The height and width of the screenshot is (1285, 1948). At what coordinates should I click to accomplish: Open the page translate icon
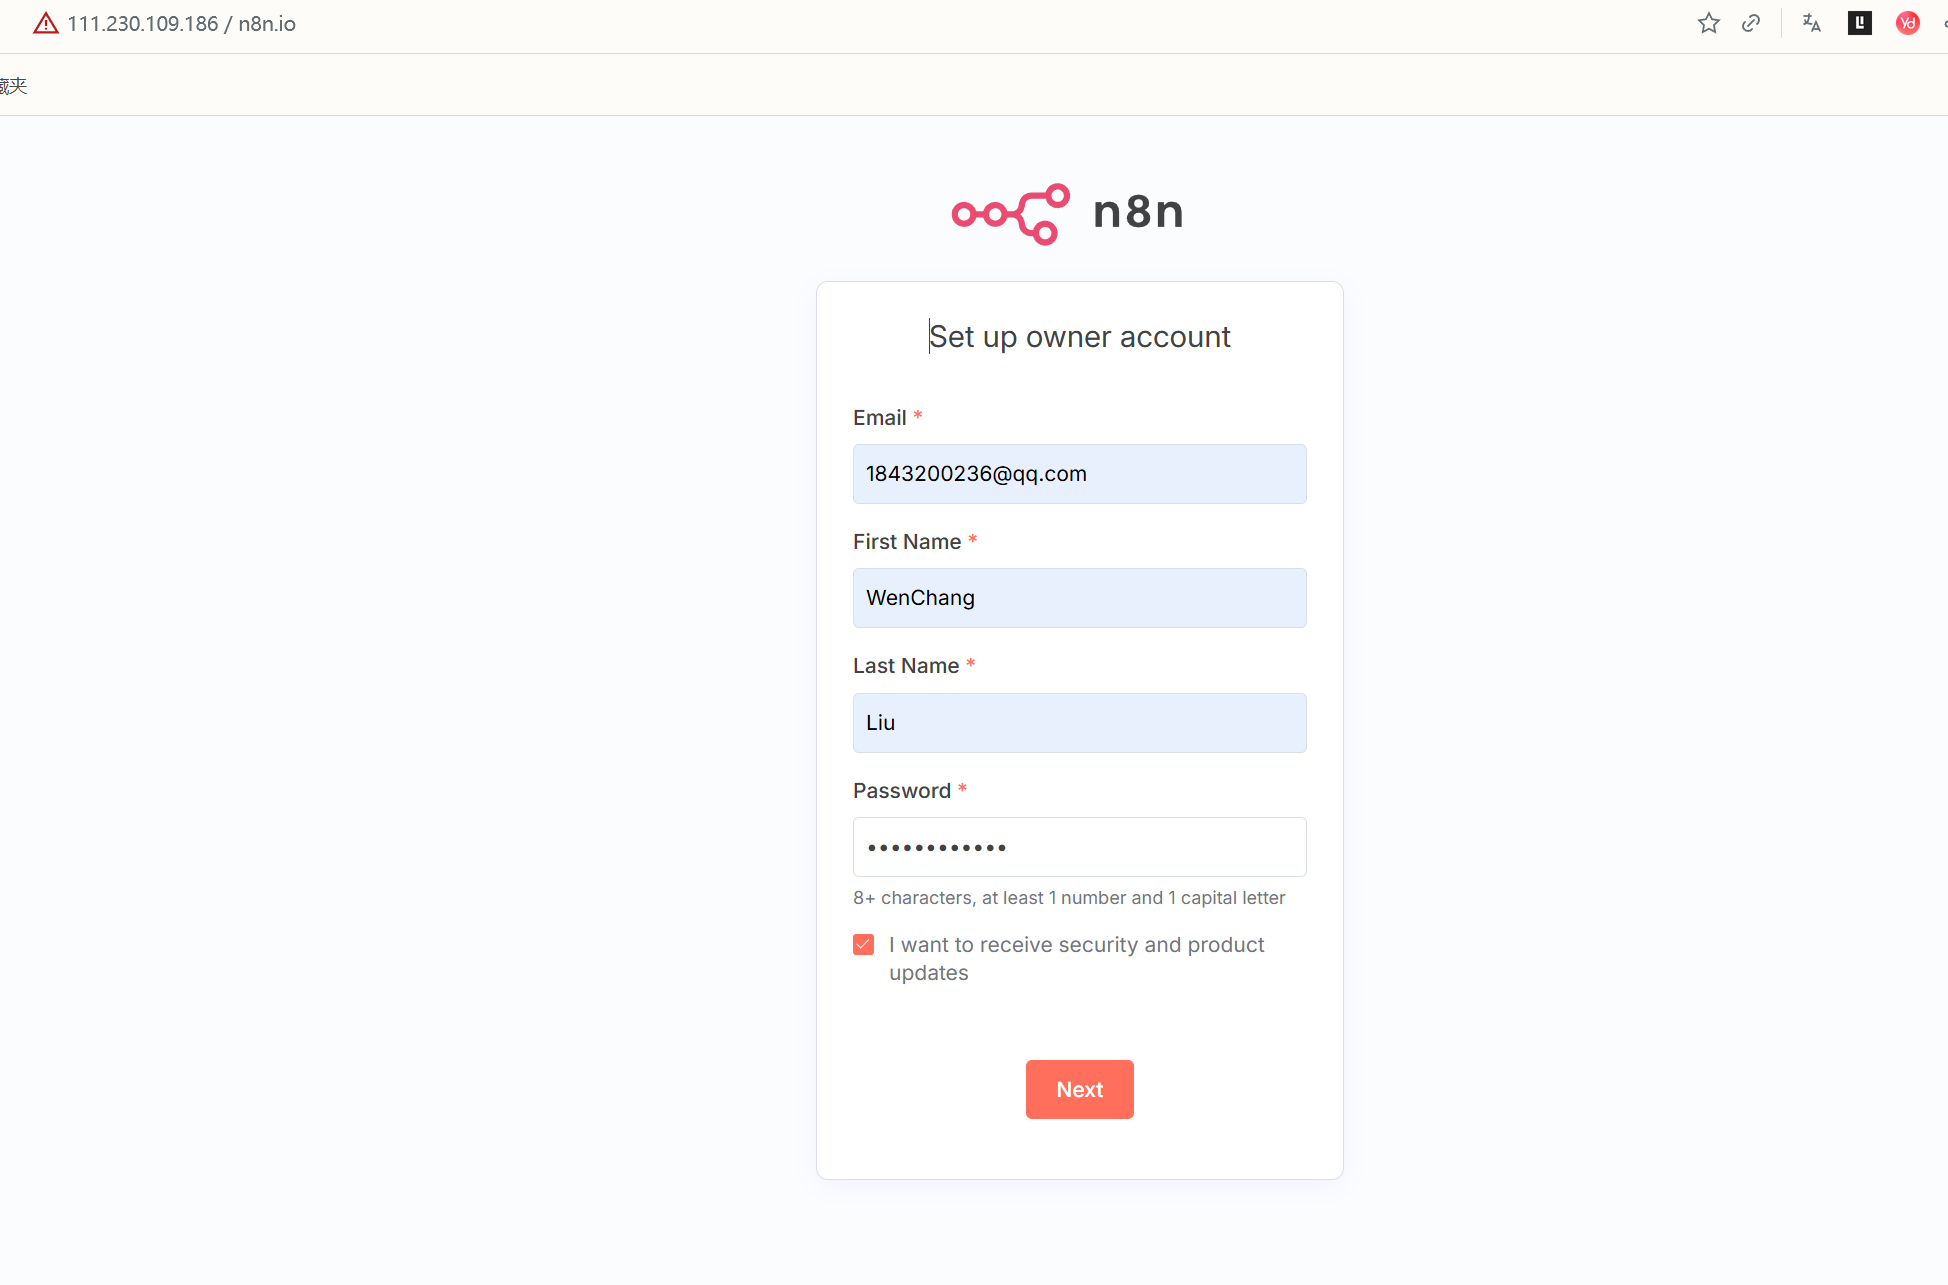click(1811, 23)
